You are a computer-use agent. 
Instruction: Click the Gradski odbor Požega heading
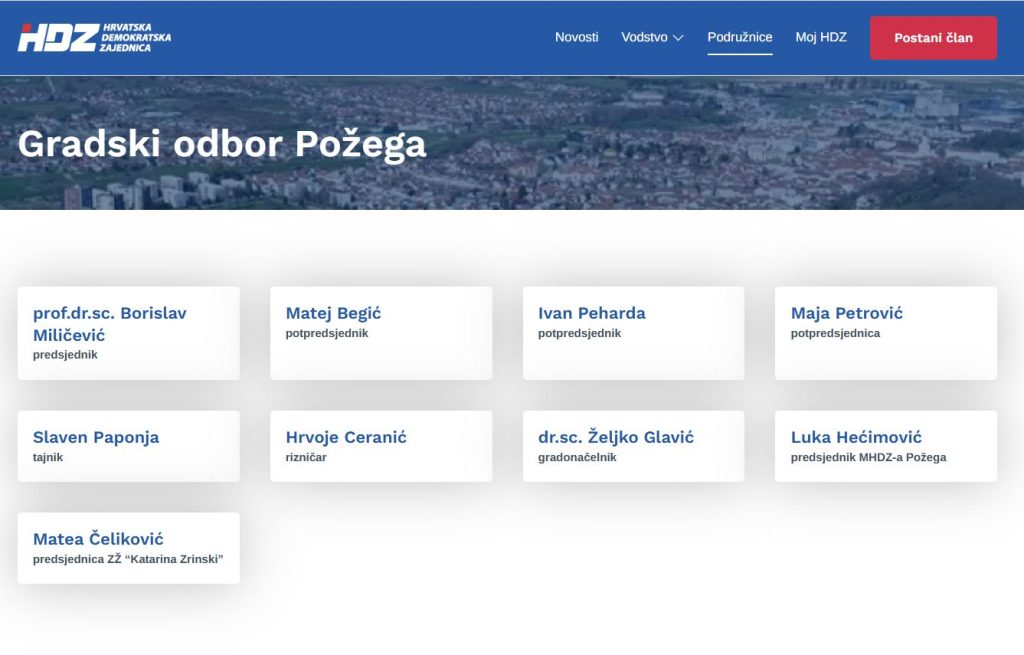click(222, 144)
